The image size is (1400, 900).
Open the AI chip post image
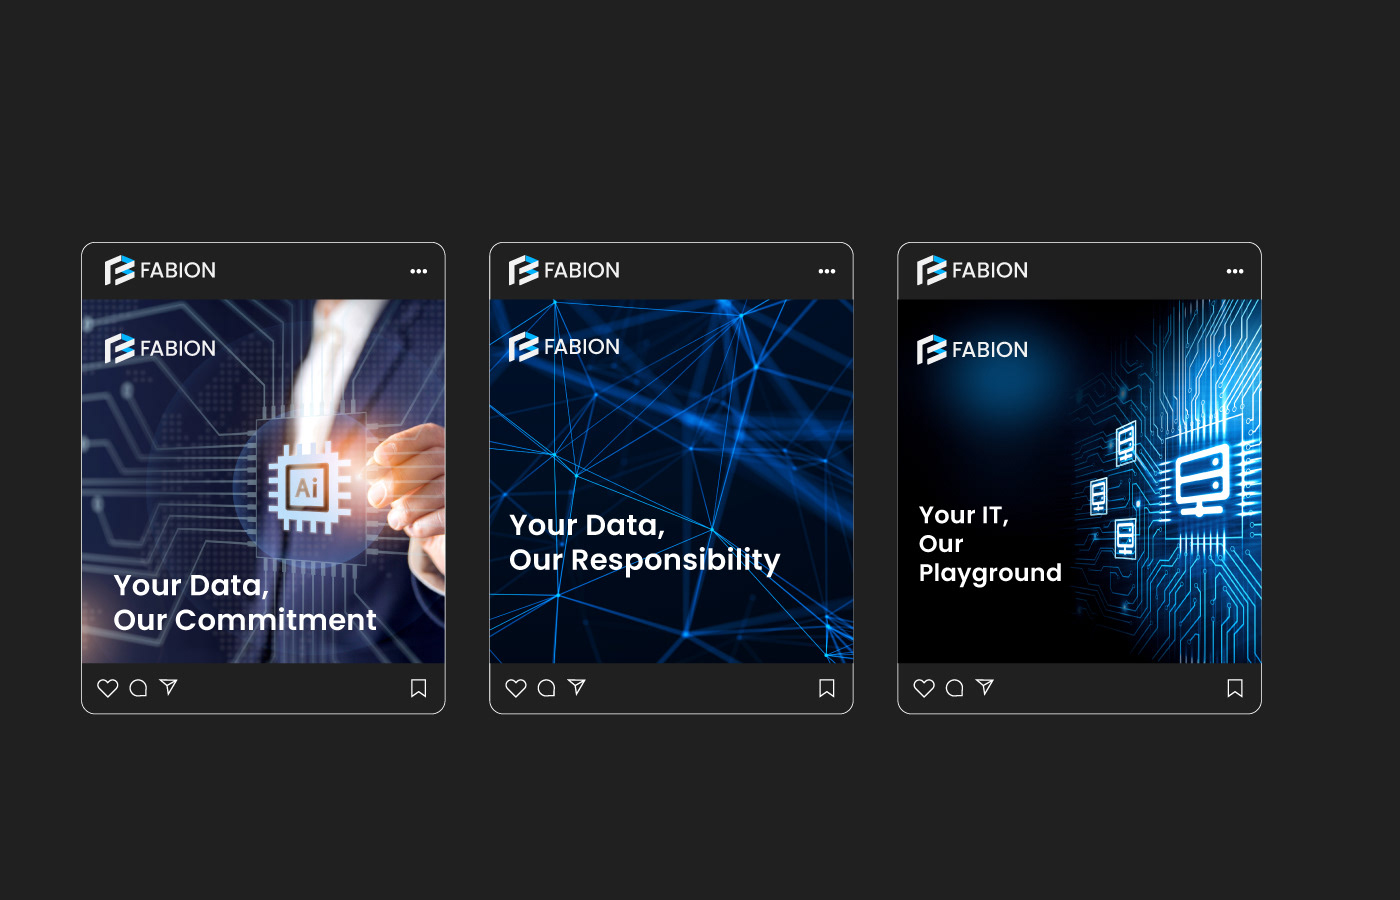coord(263,481)
